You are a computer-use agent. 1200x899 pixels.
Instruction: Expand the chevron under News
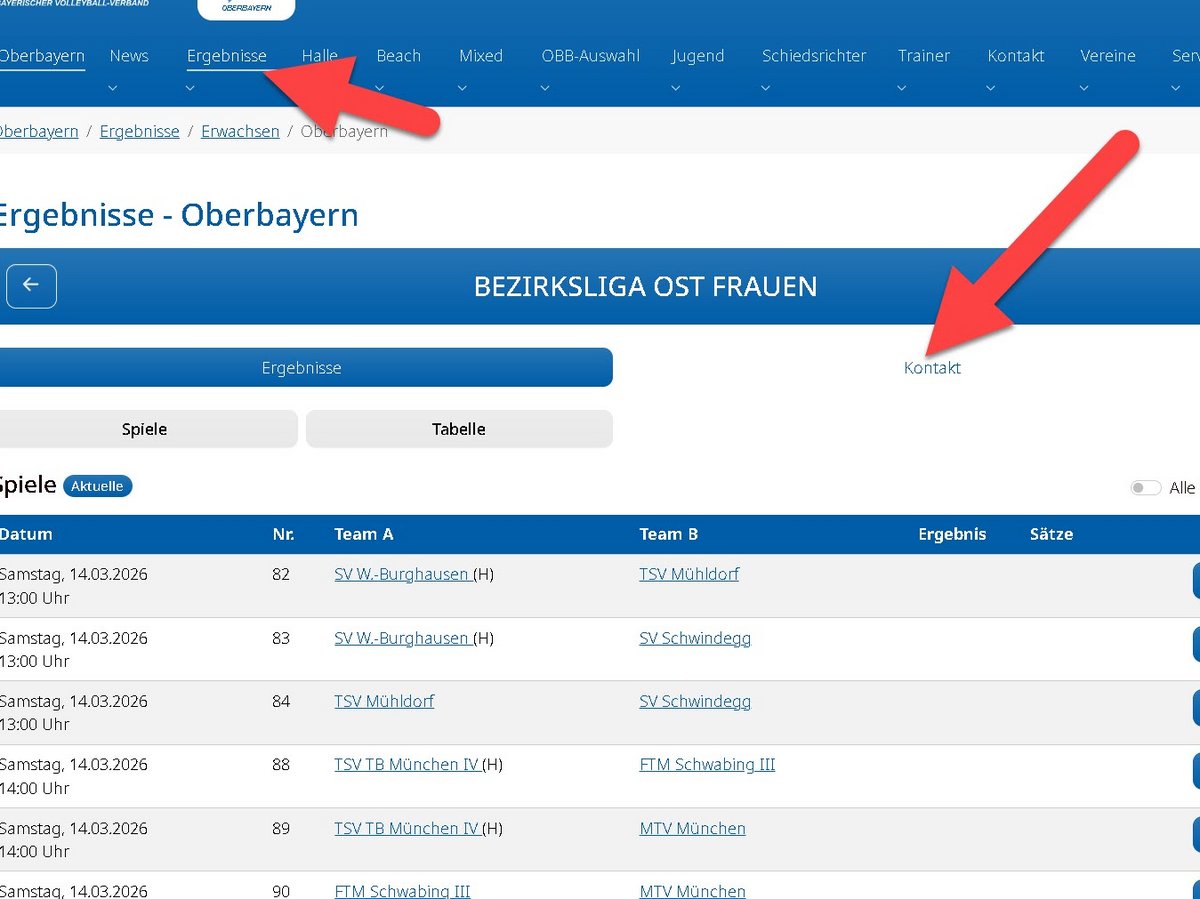(112, 88)
